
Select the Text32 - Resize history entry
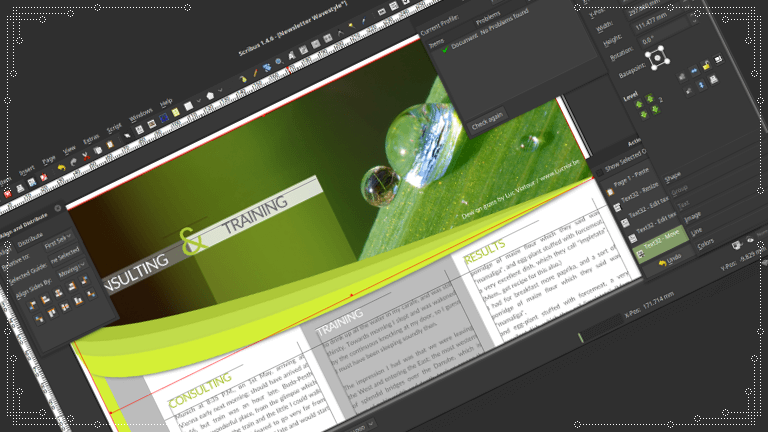(x=638, y=194)
